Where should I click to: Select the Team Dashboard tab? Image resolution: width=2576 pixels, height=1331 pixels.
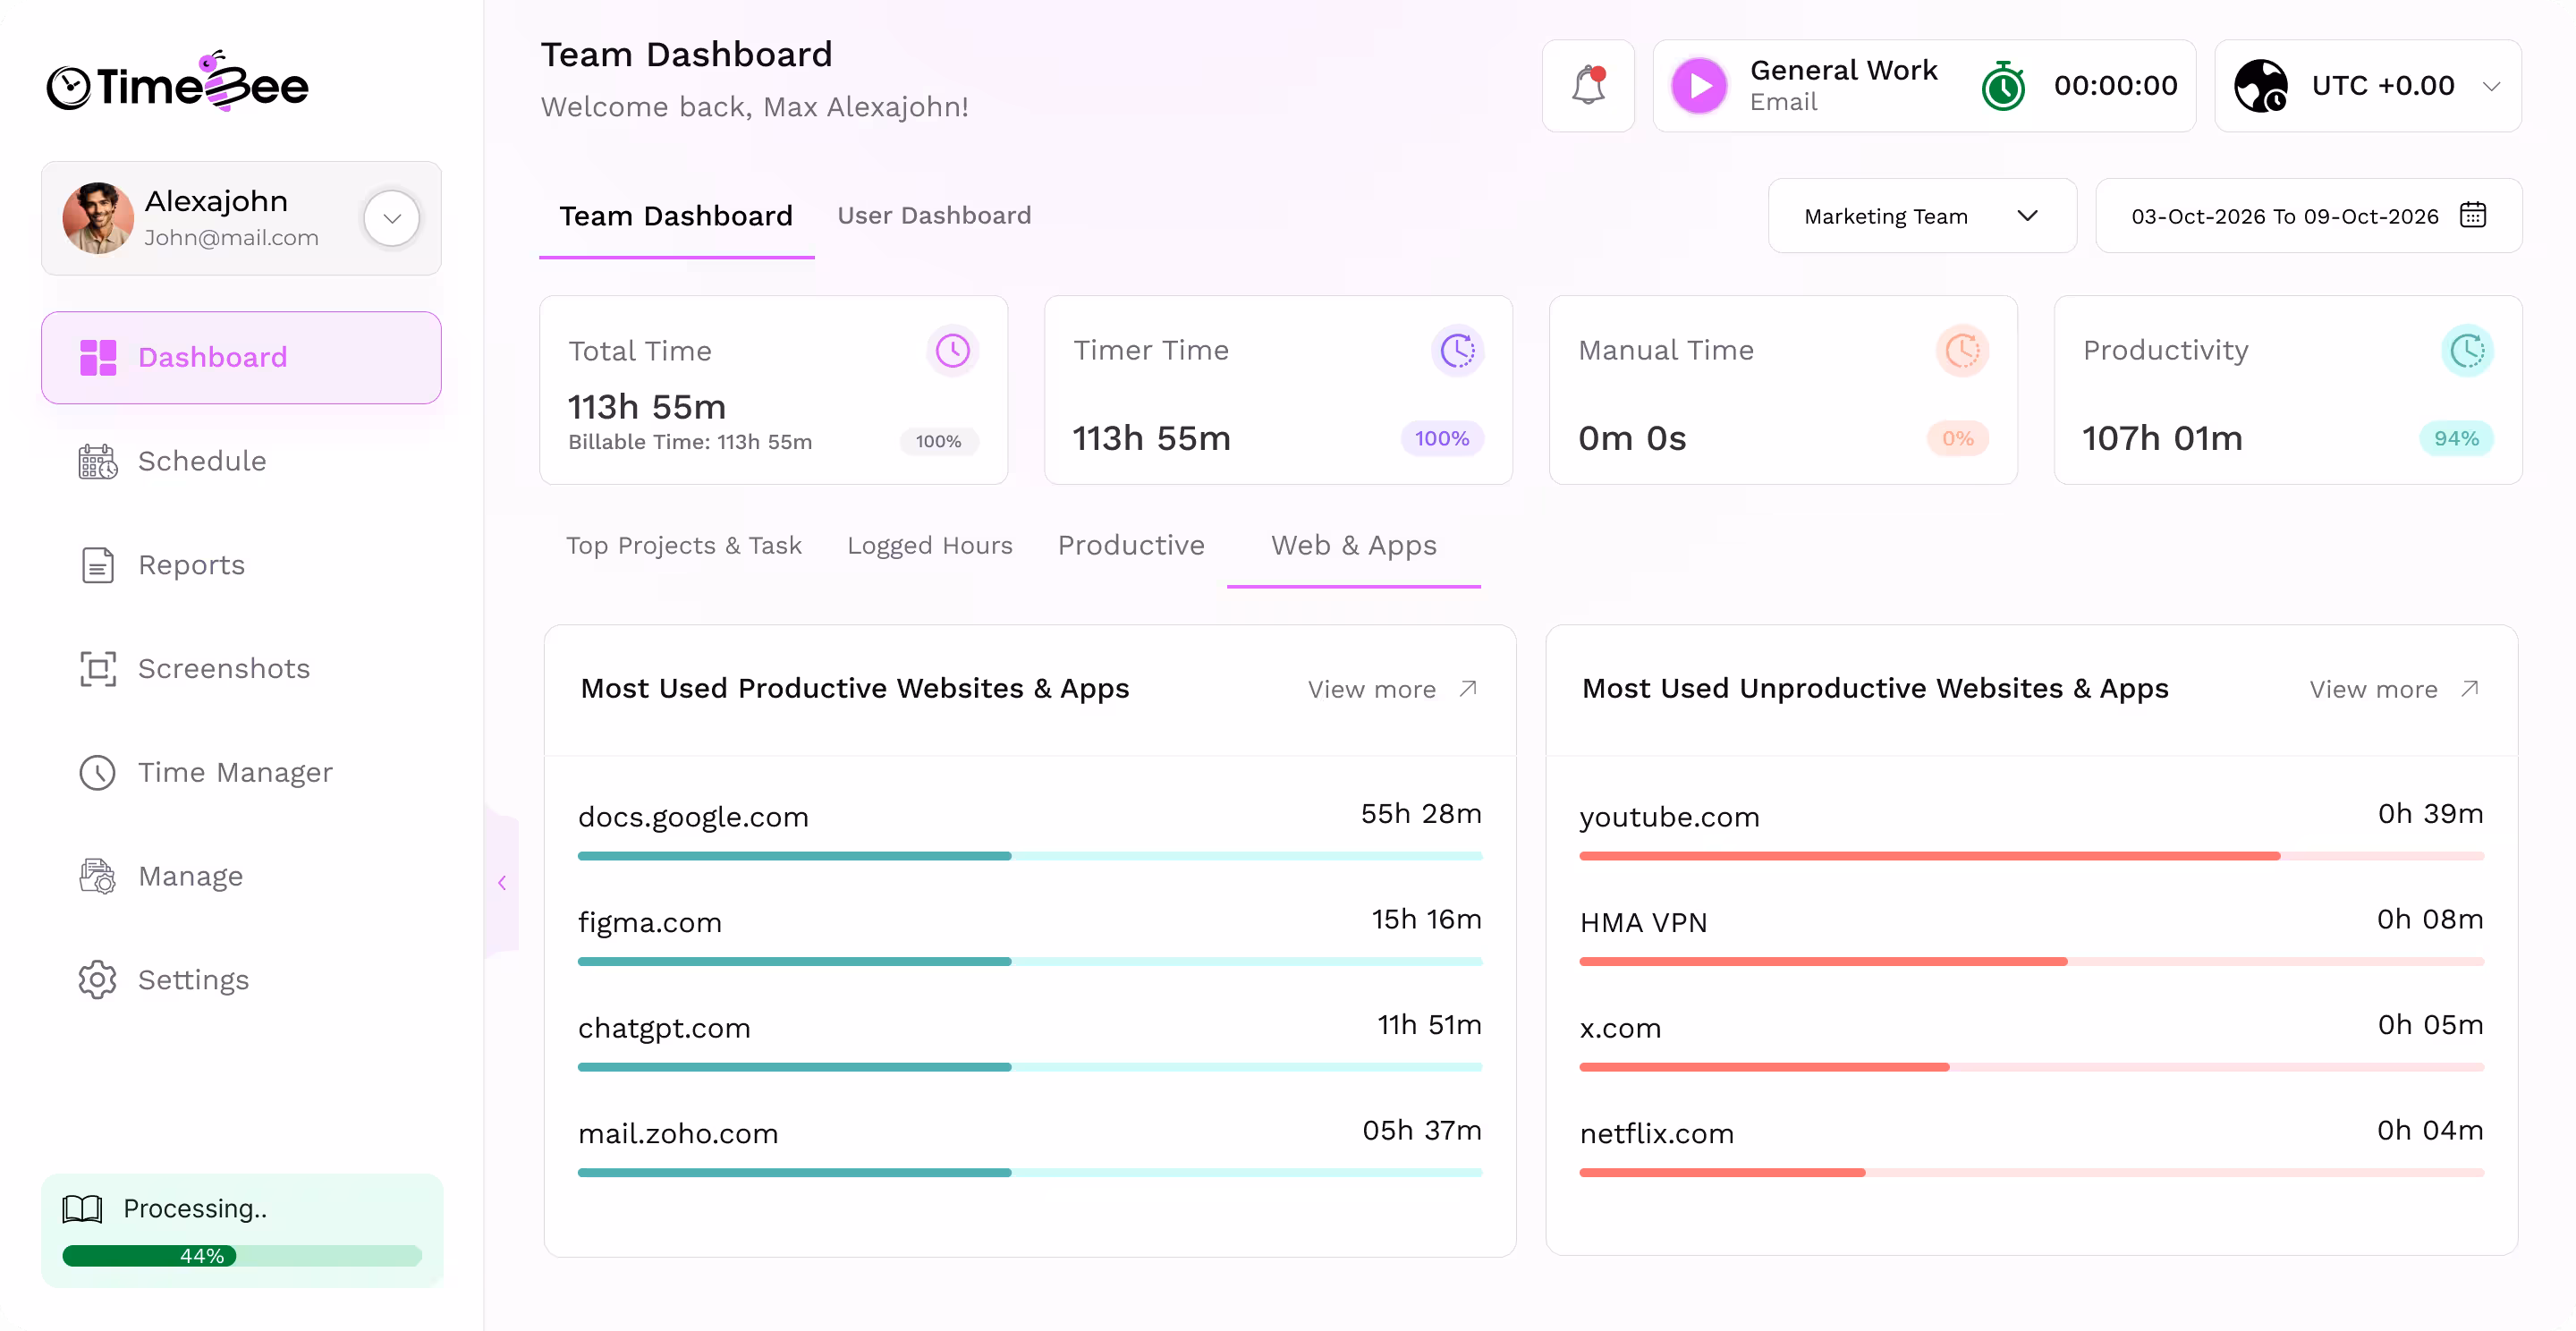point(676,216)
